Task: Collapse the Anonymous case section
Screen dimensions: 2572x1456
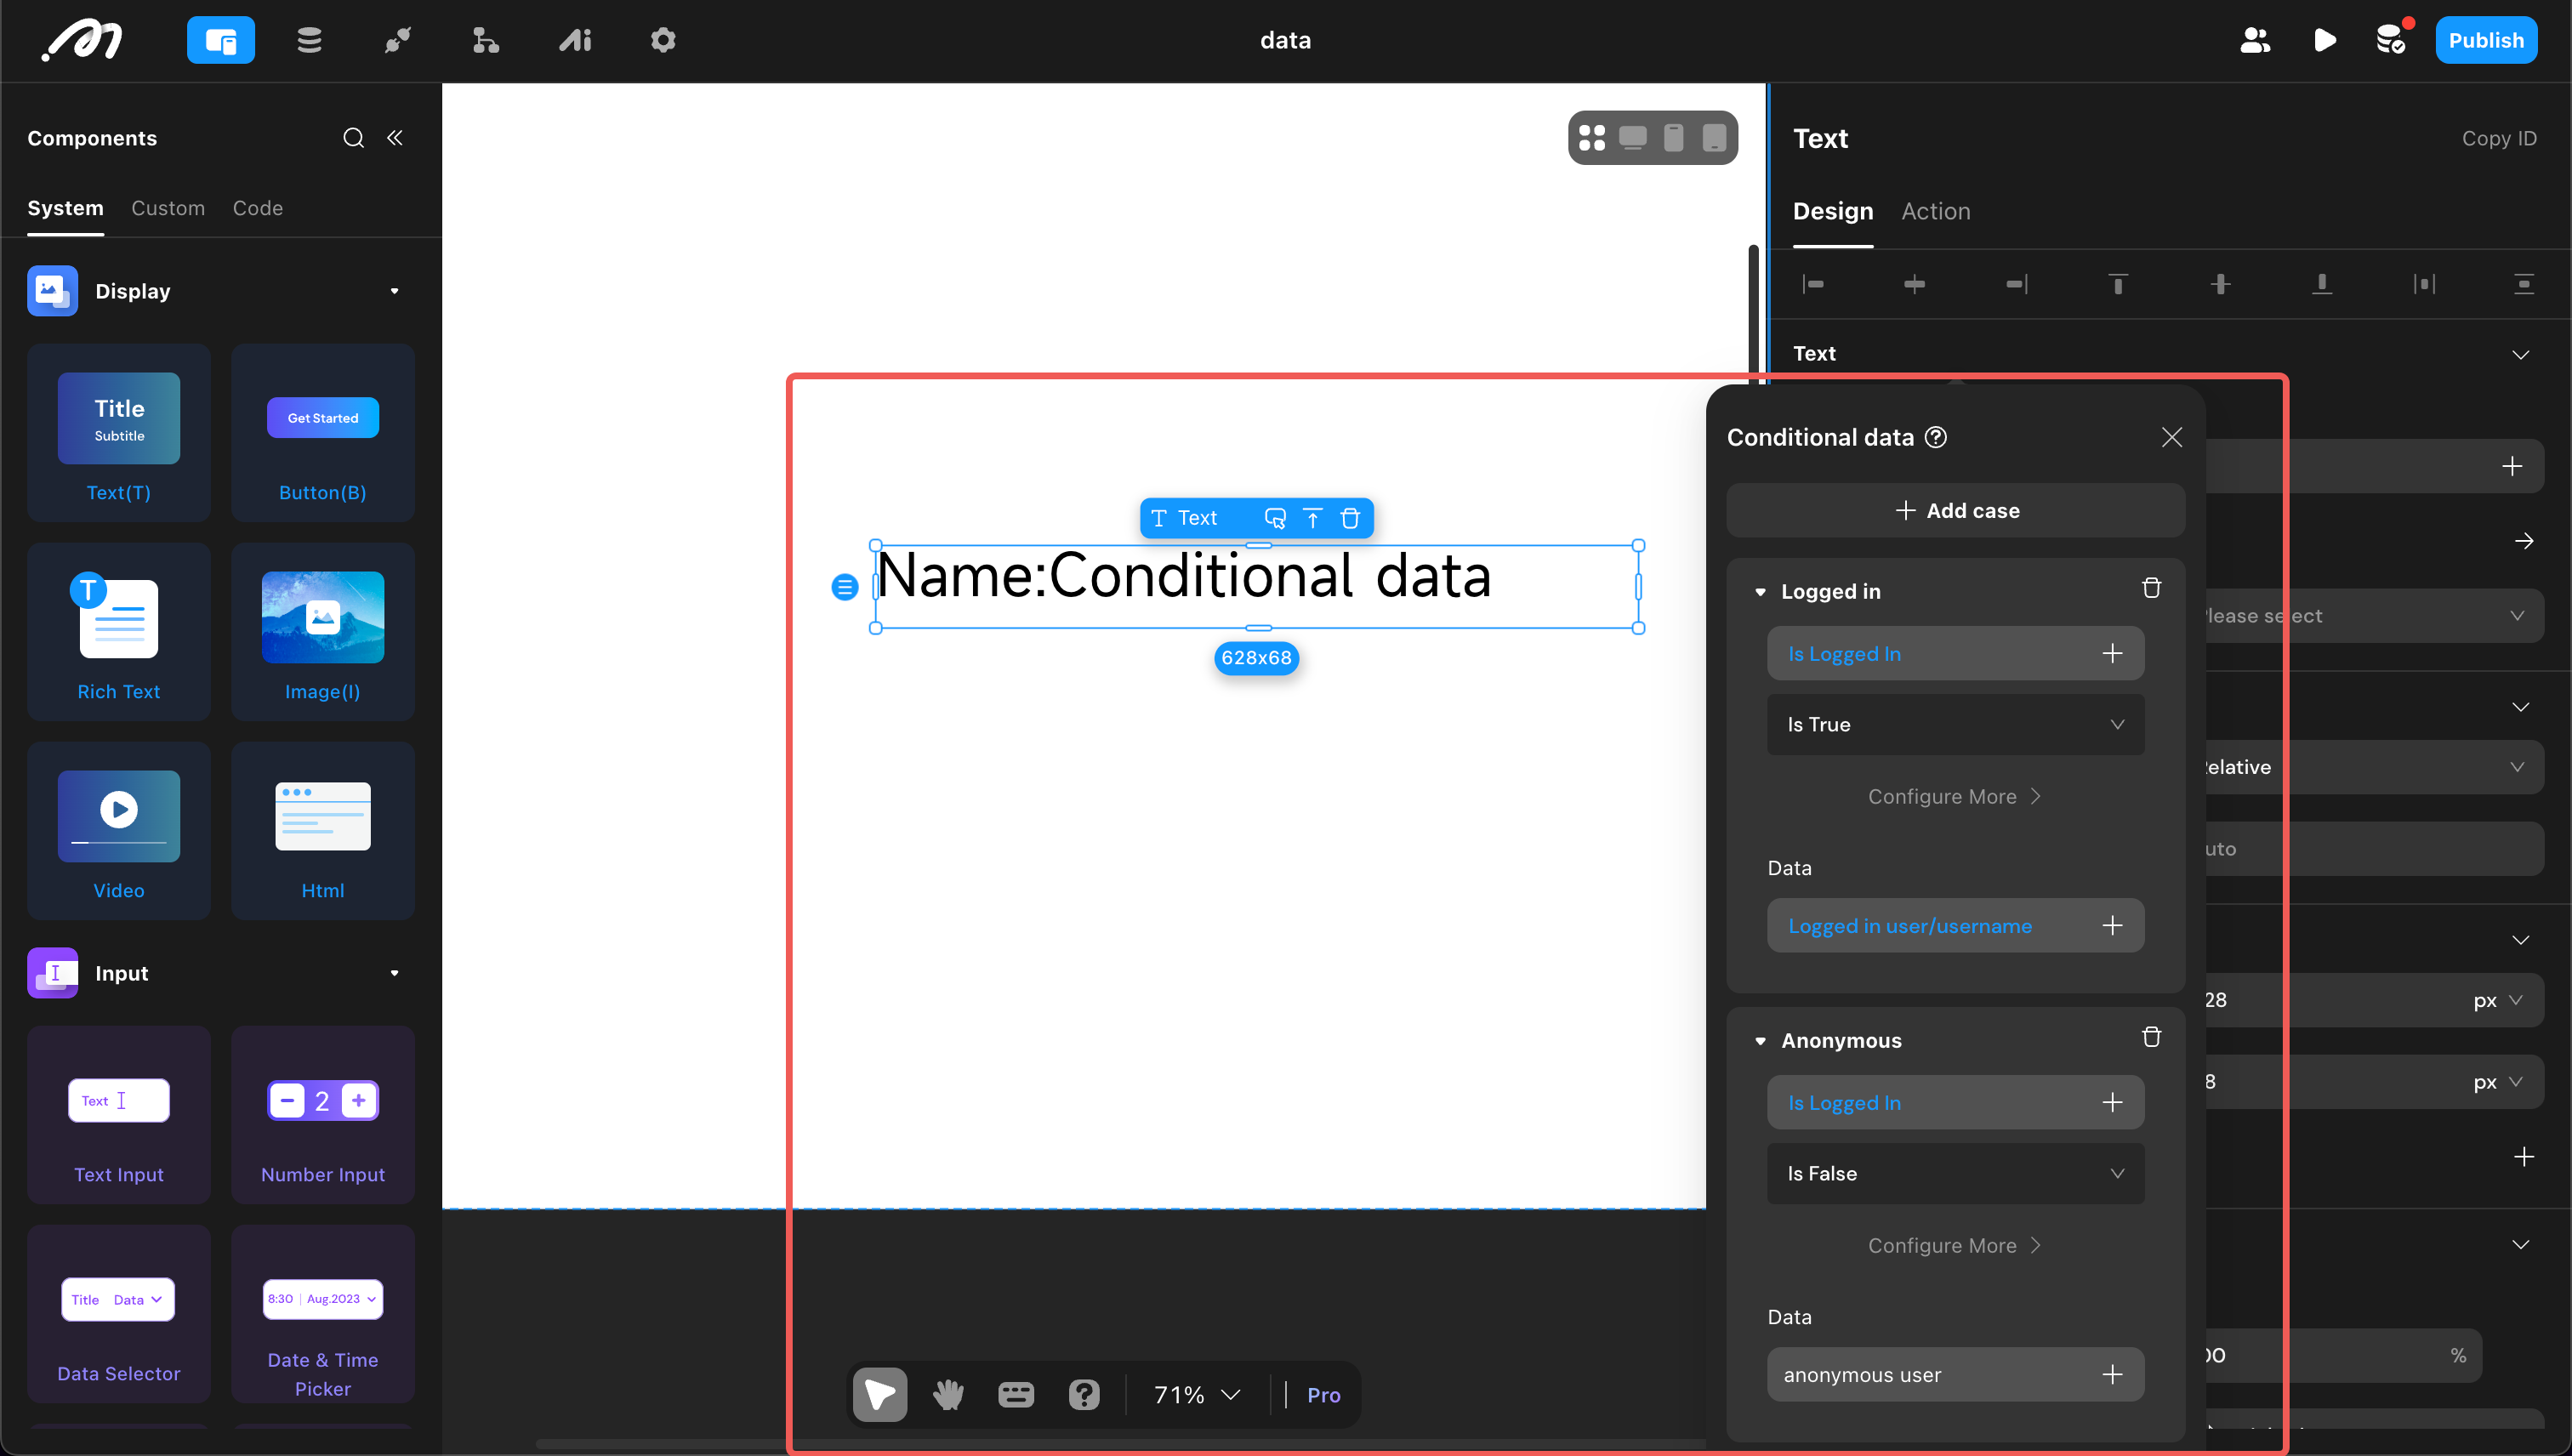Action: [1760, 1041]
